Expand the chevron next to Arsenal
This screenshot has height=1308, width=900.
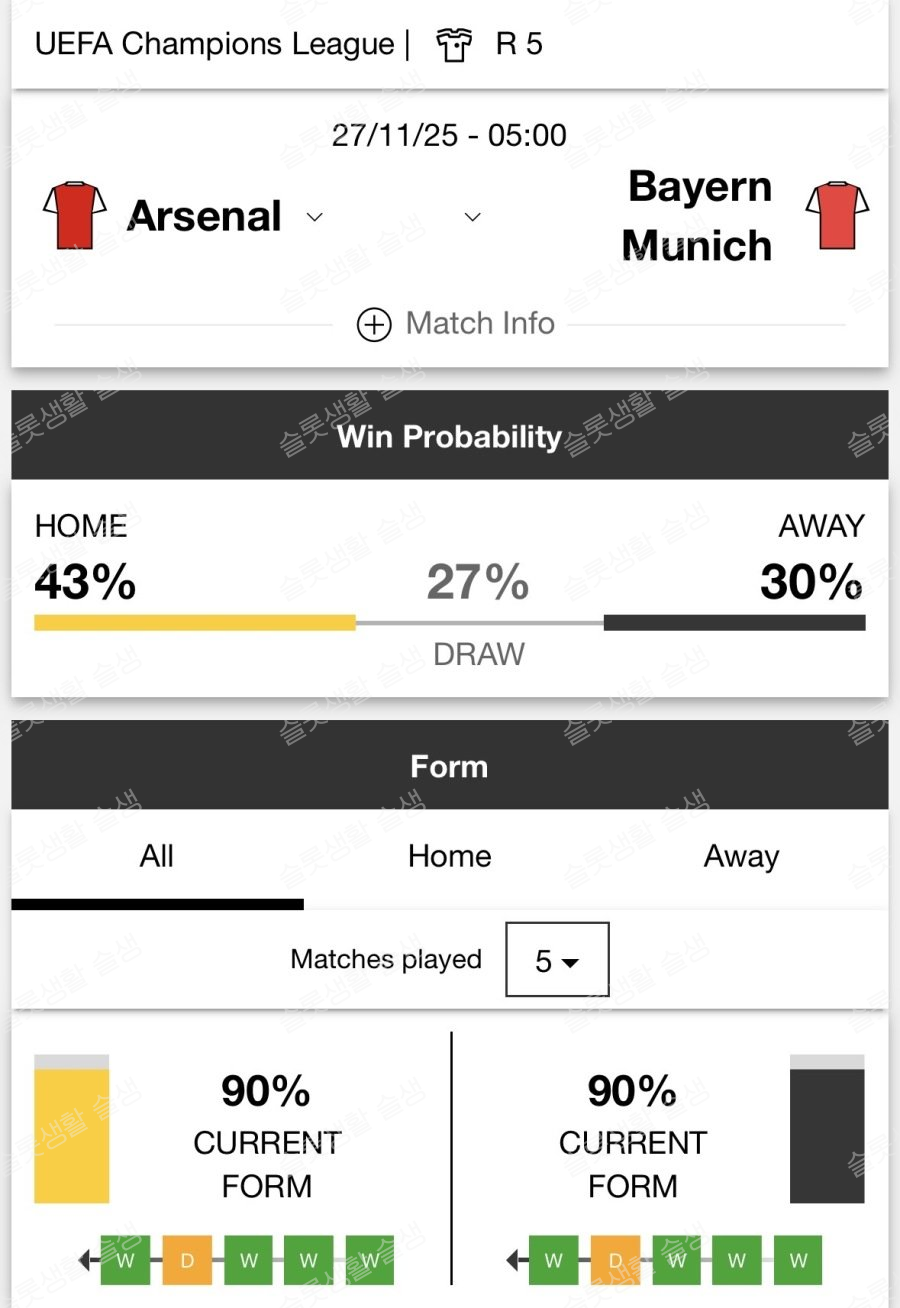[315, 217]
